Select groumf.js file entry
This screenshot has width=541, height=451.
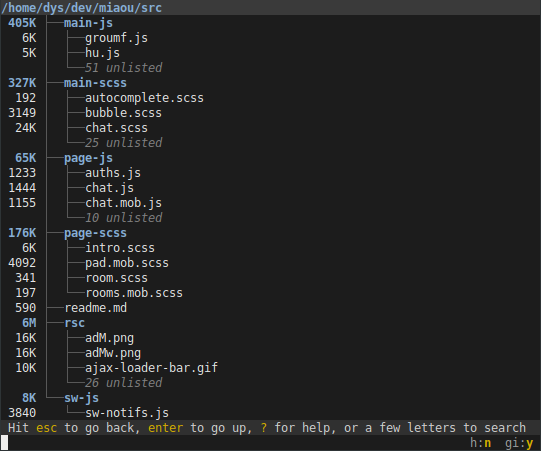coord(116,38)
